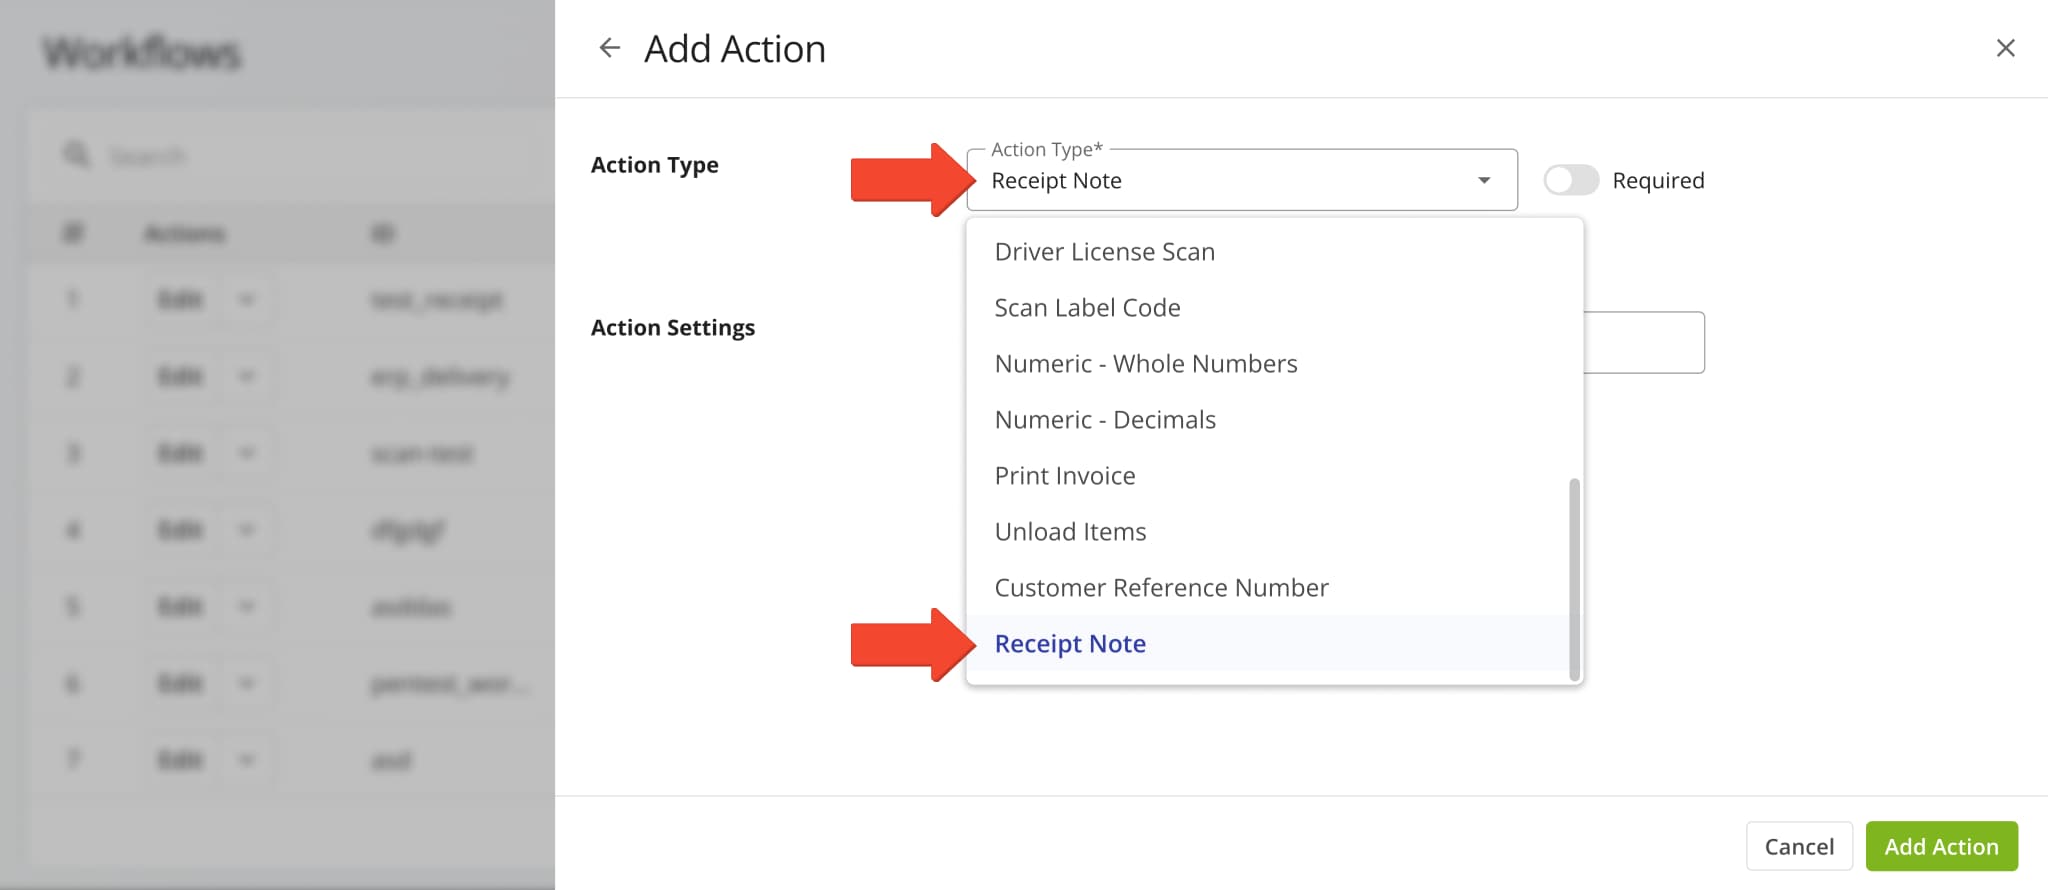The width and height of the screenshot is (2048, 890).
Task: Expand the first row's Edit dropdown arrow
Action: [x=246, y=300]
